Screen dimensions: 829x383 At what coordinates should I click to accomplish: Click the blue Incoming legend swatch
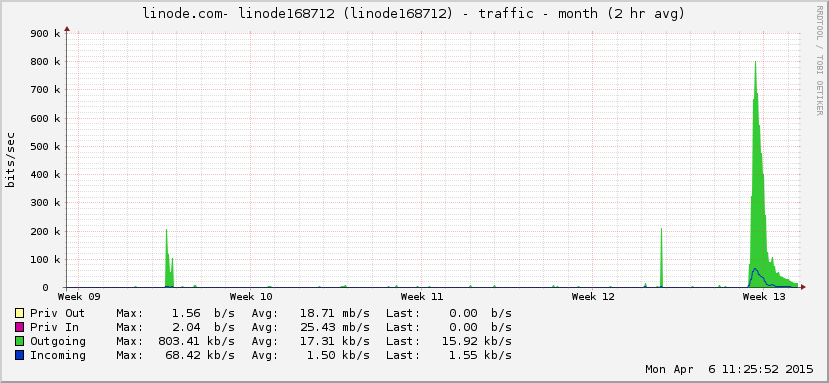coord(20,355)
